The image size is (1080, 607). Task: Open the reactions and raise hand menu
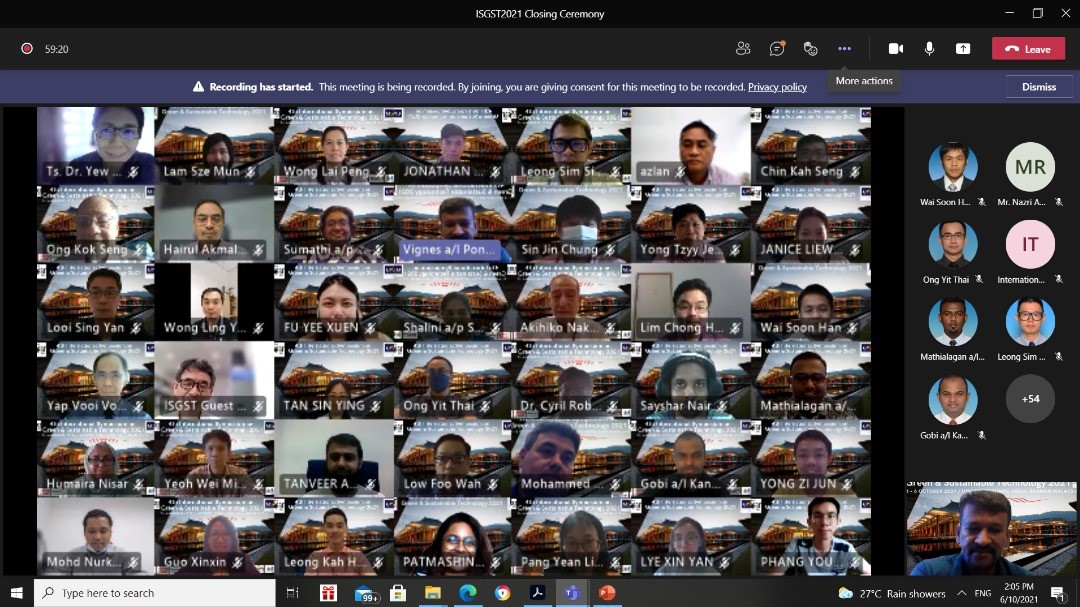tap(811, 48)
